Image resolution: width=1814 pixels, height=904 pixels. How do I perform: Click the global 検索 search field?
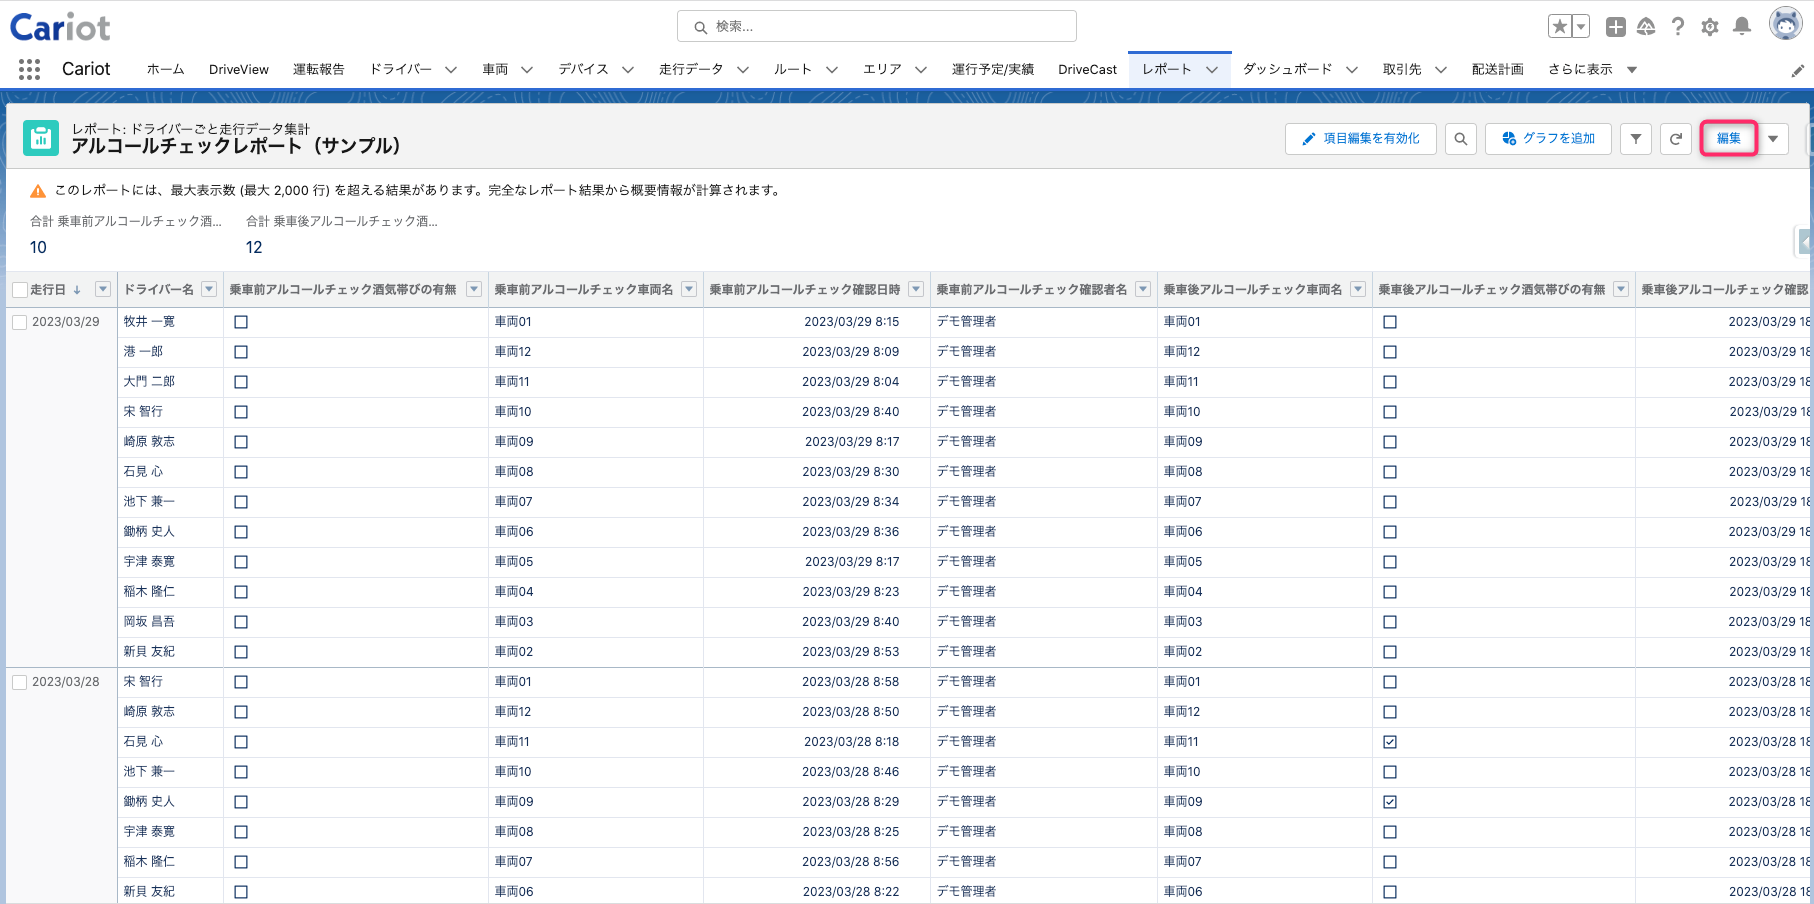(877, 27)
